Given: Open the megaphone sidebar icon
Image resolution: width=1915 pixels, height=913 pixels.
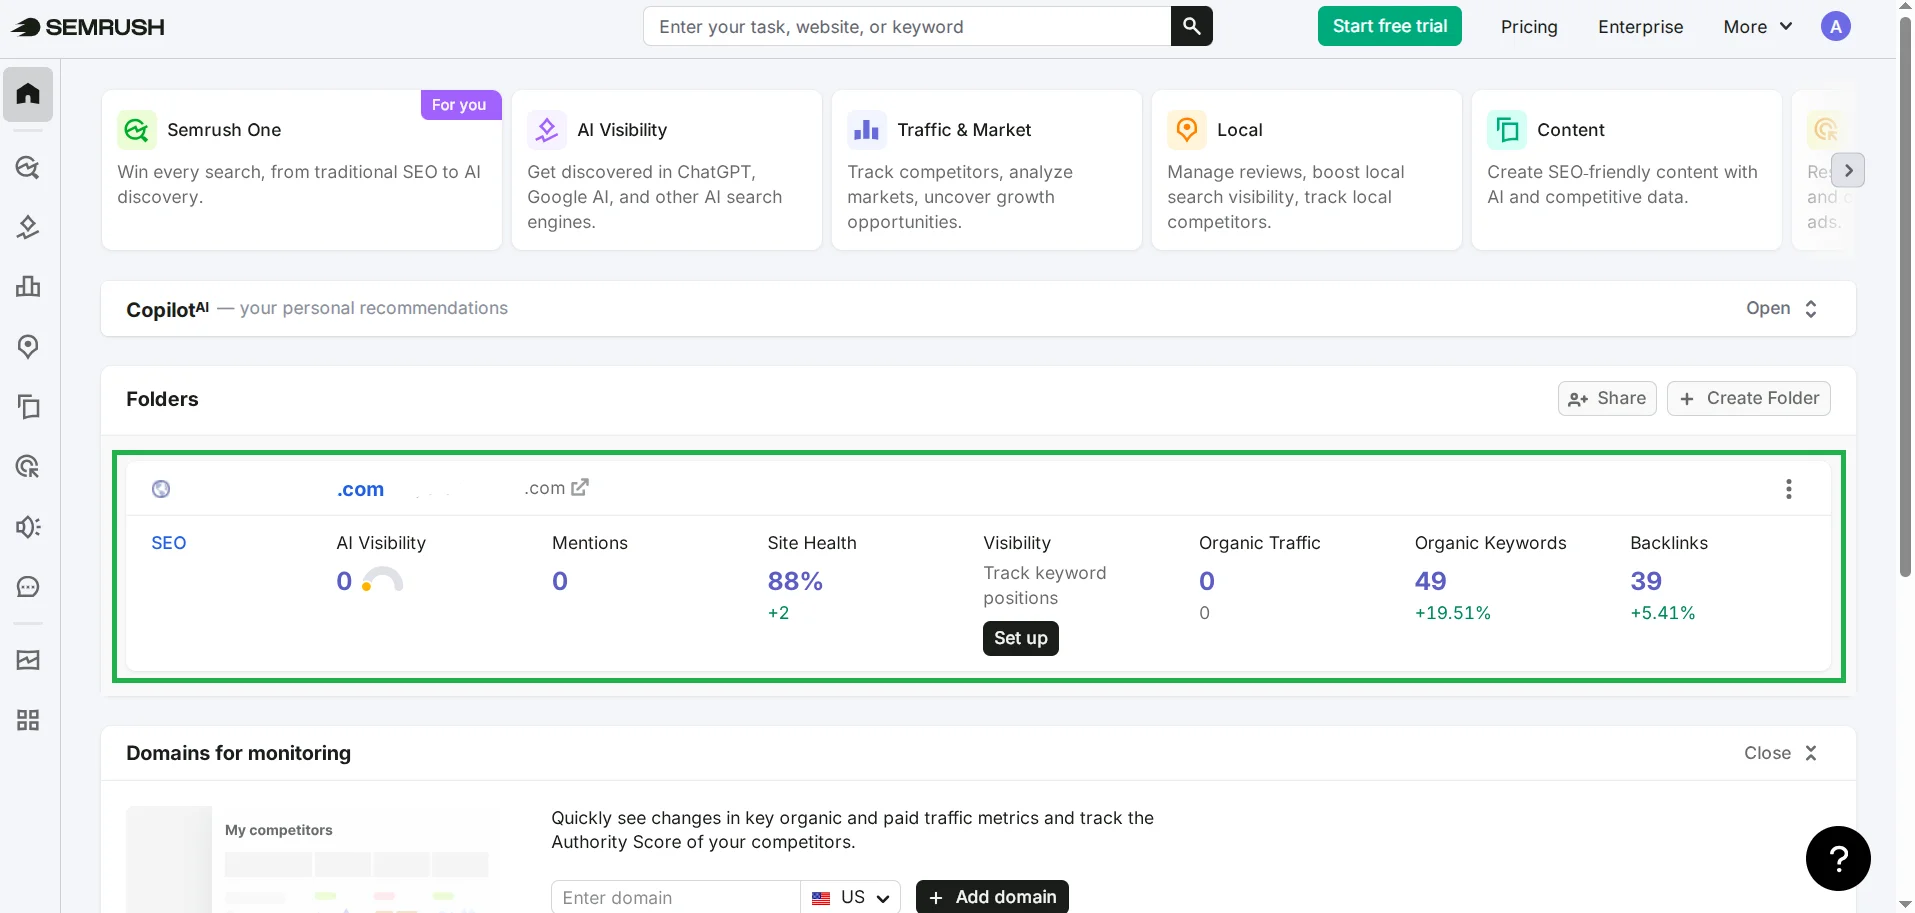Looking at the screenshot, I should [x=28, y=527].
